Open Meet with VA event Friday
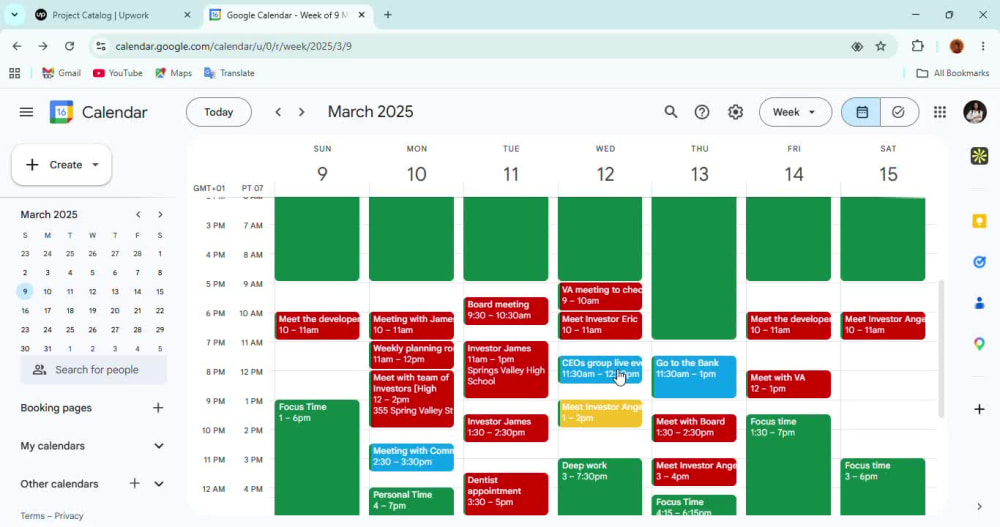The width and height of the screenshot is (1000, 527). (x=788, y=384)
